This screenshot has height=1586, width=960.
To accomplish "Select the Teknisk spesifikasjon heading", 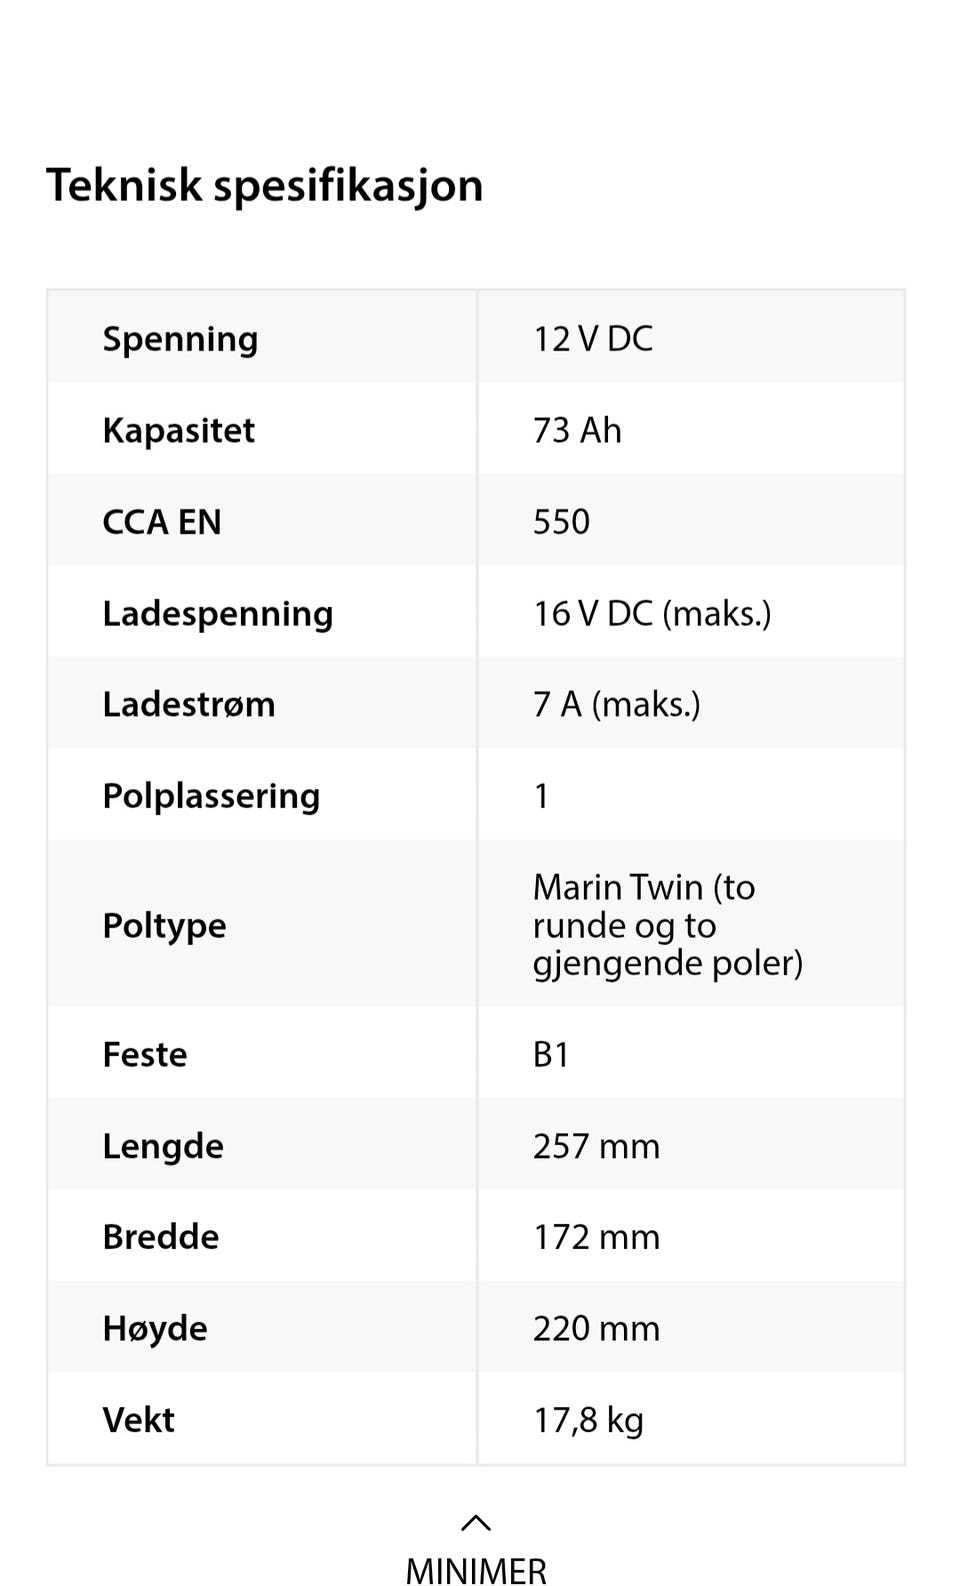I will pyautogui.click(x=265, y=186).
